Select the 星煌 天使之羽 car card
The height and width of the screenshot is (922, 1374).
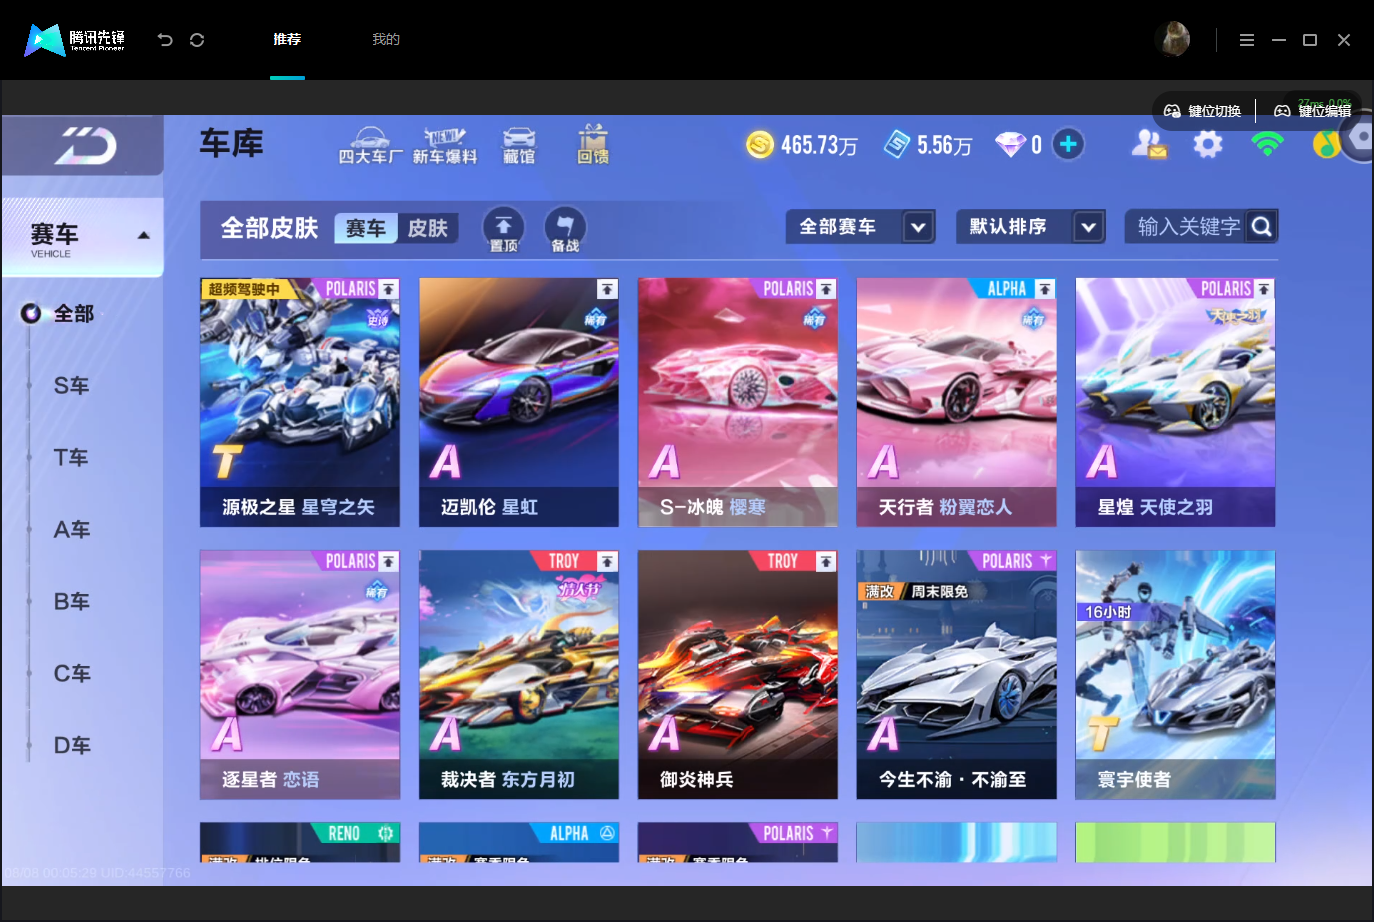coord(1176,402)
